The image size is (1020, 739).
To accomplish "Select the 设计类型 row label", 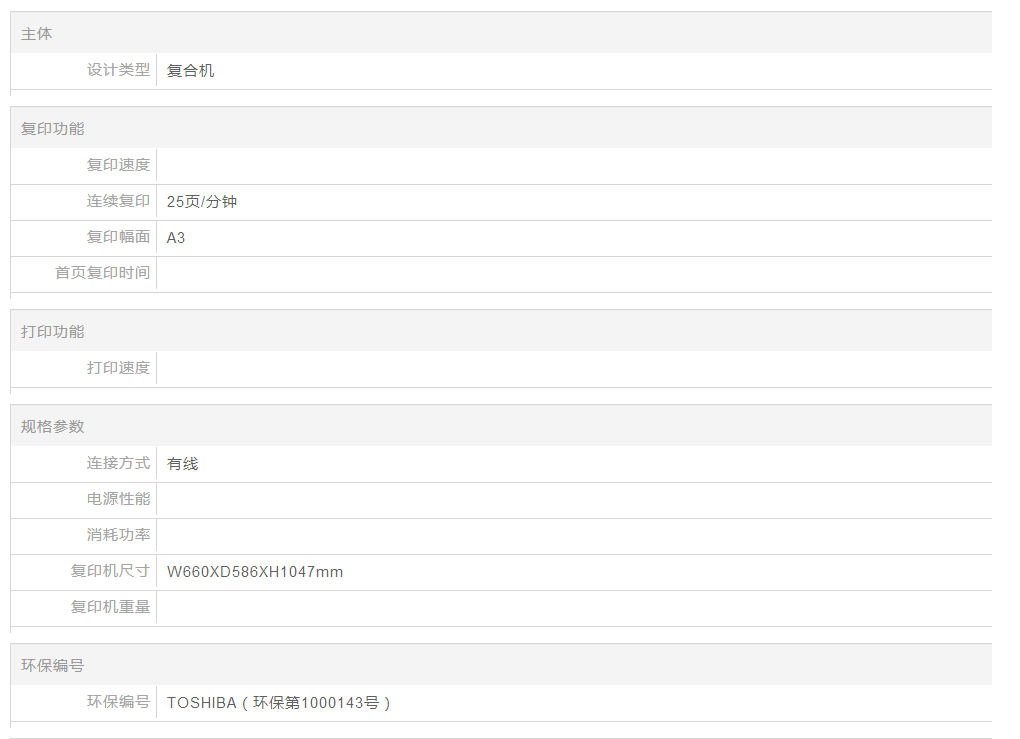I will pos(118,70).
